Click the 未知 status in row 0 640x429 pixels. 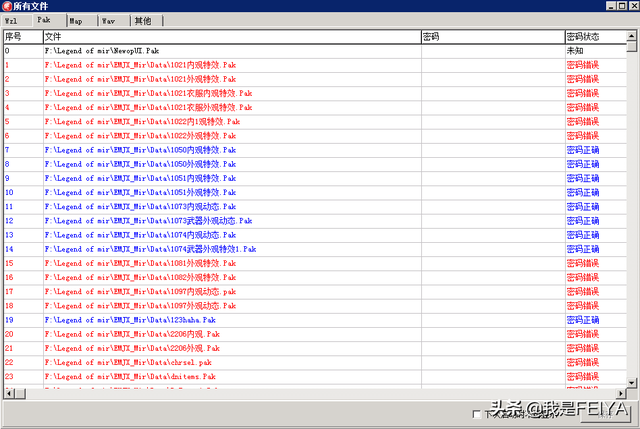point(575,51)
